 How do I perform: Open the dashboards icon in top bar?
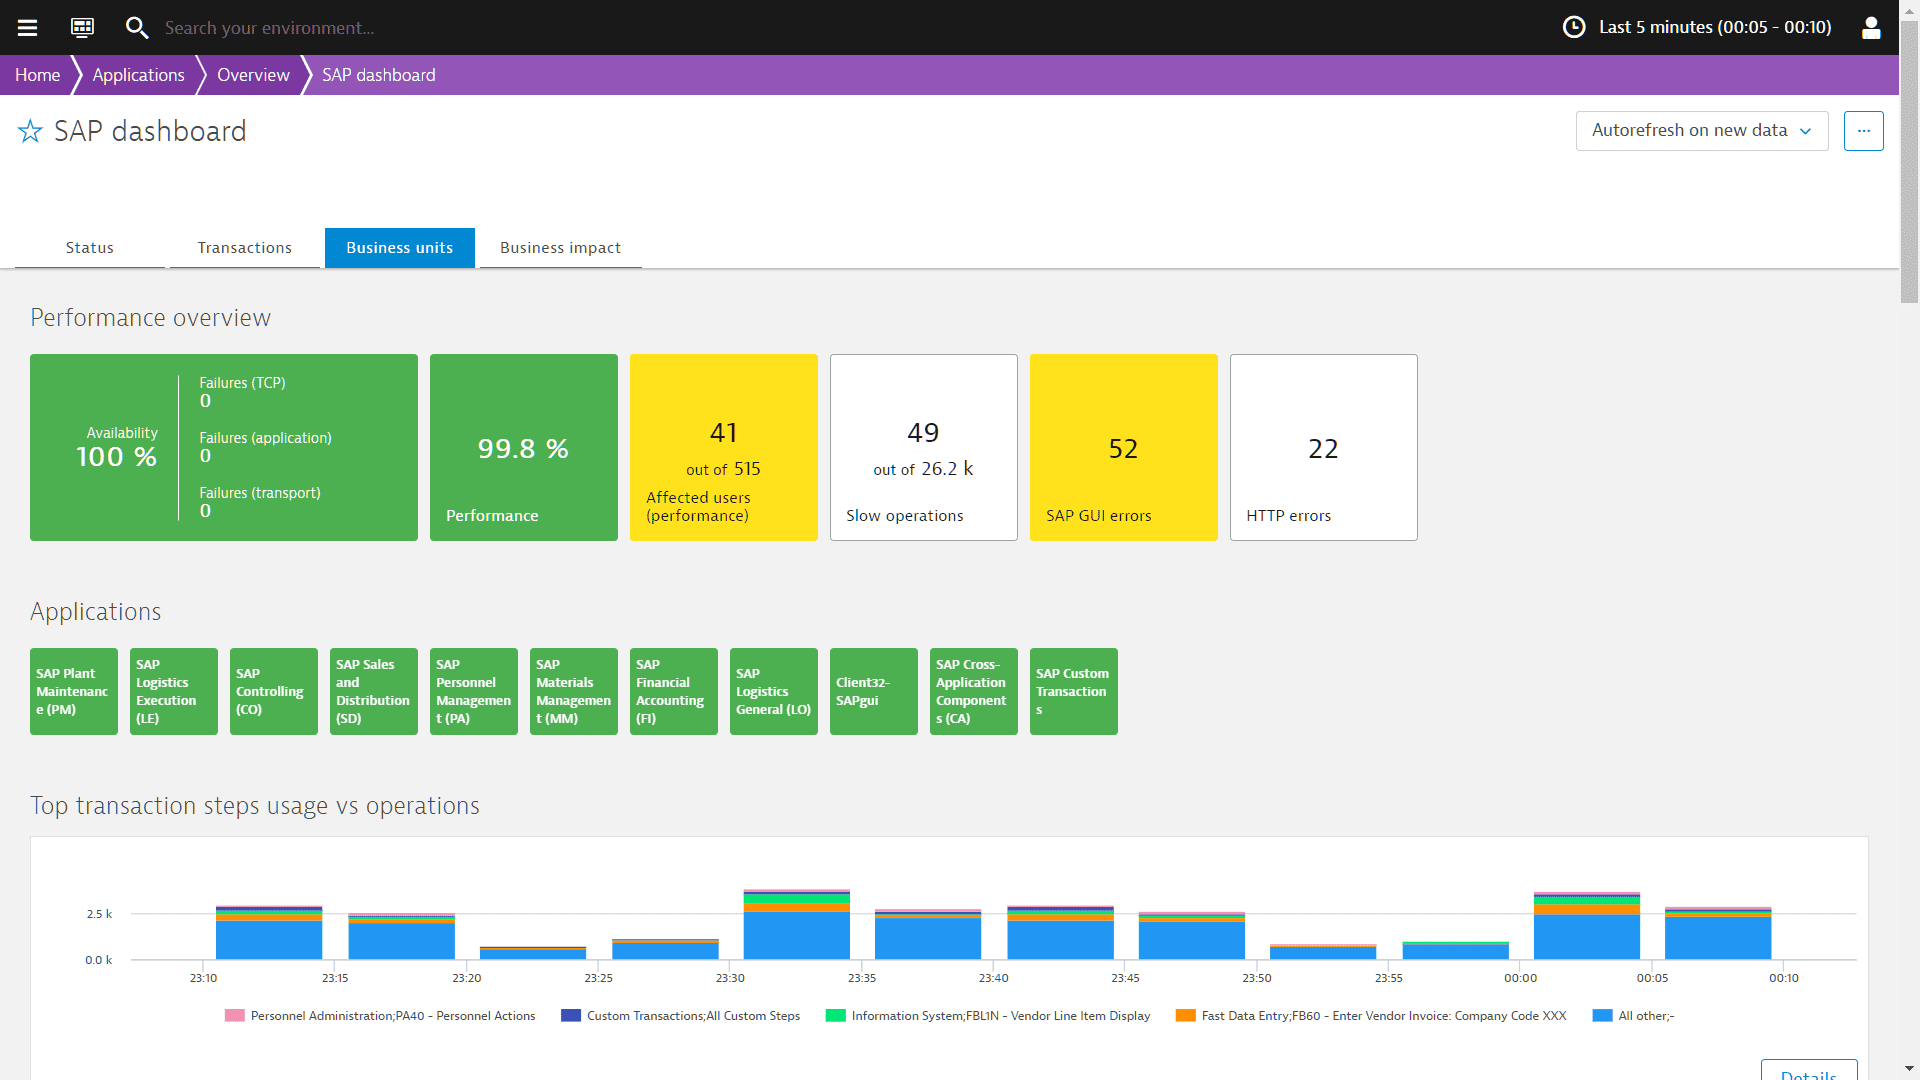coord(82,27)
